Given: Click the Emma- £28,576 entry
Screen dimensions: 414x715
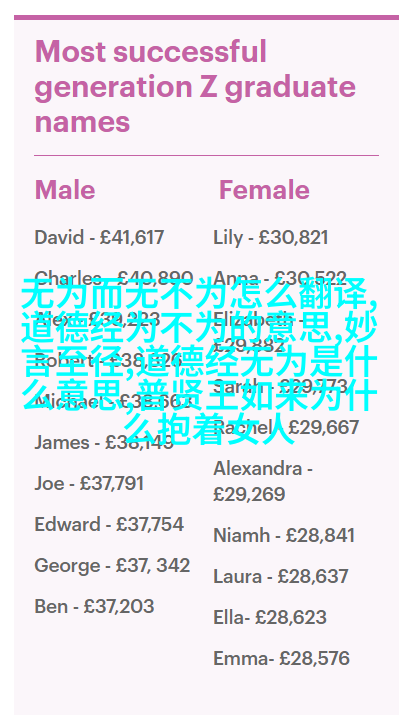Looking at the screenshot, I should (x=281, y=658).
